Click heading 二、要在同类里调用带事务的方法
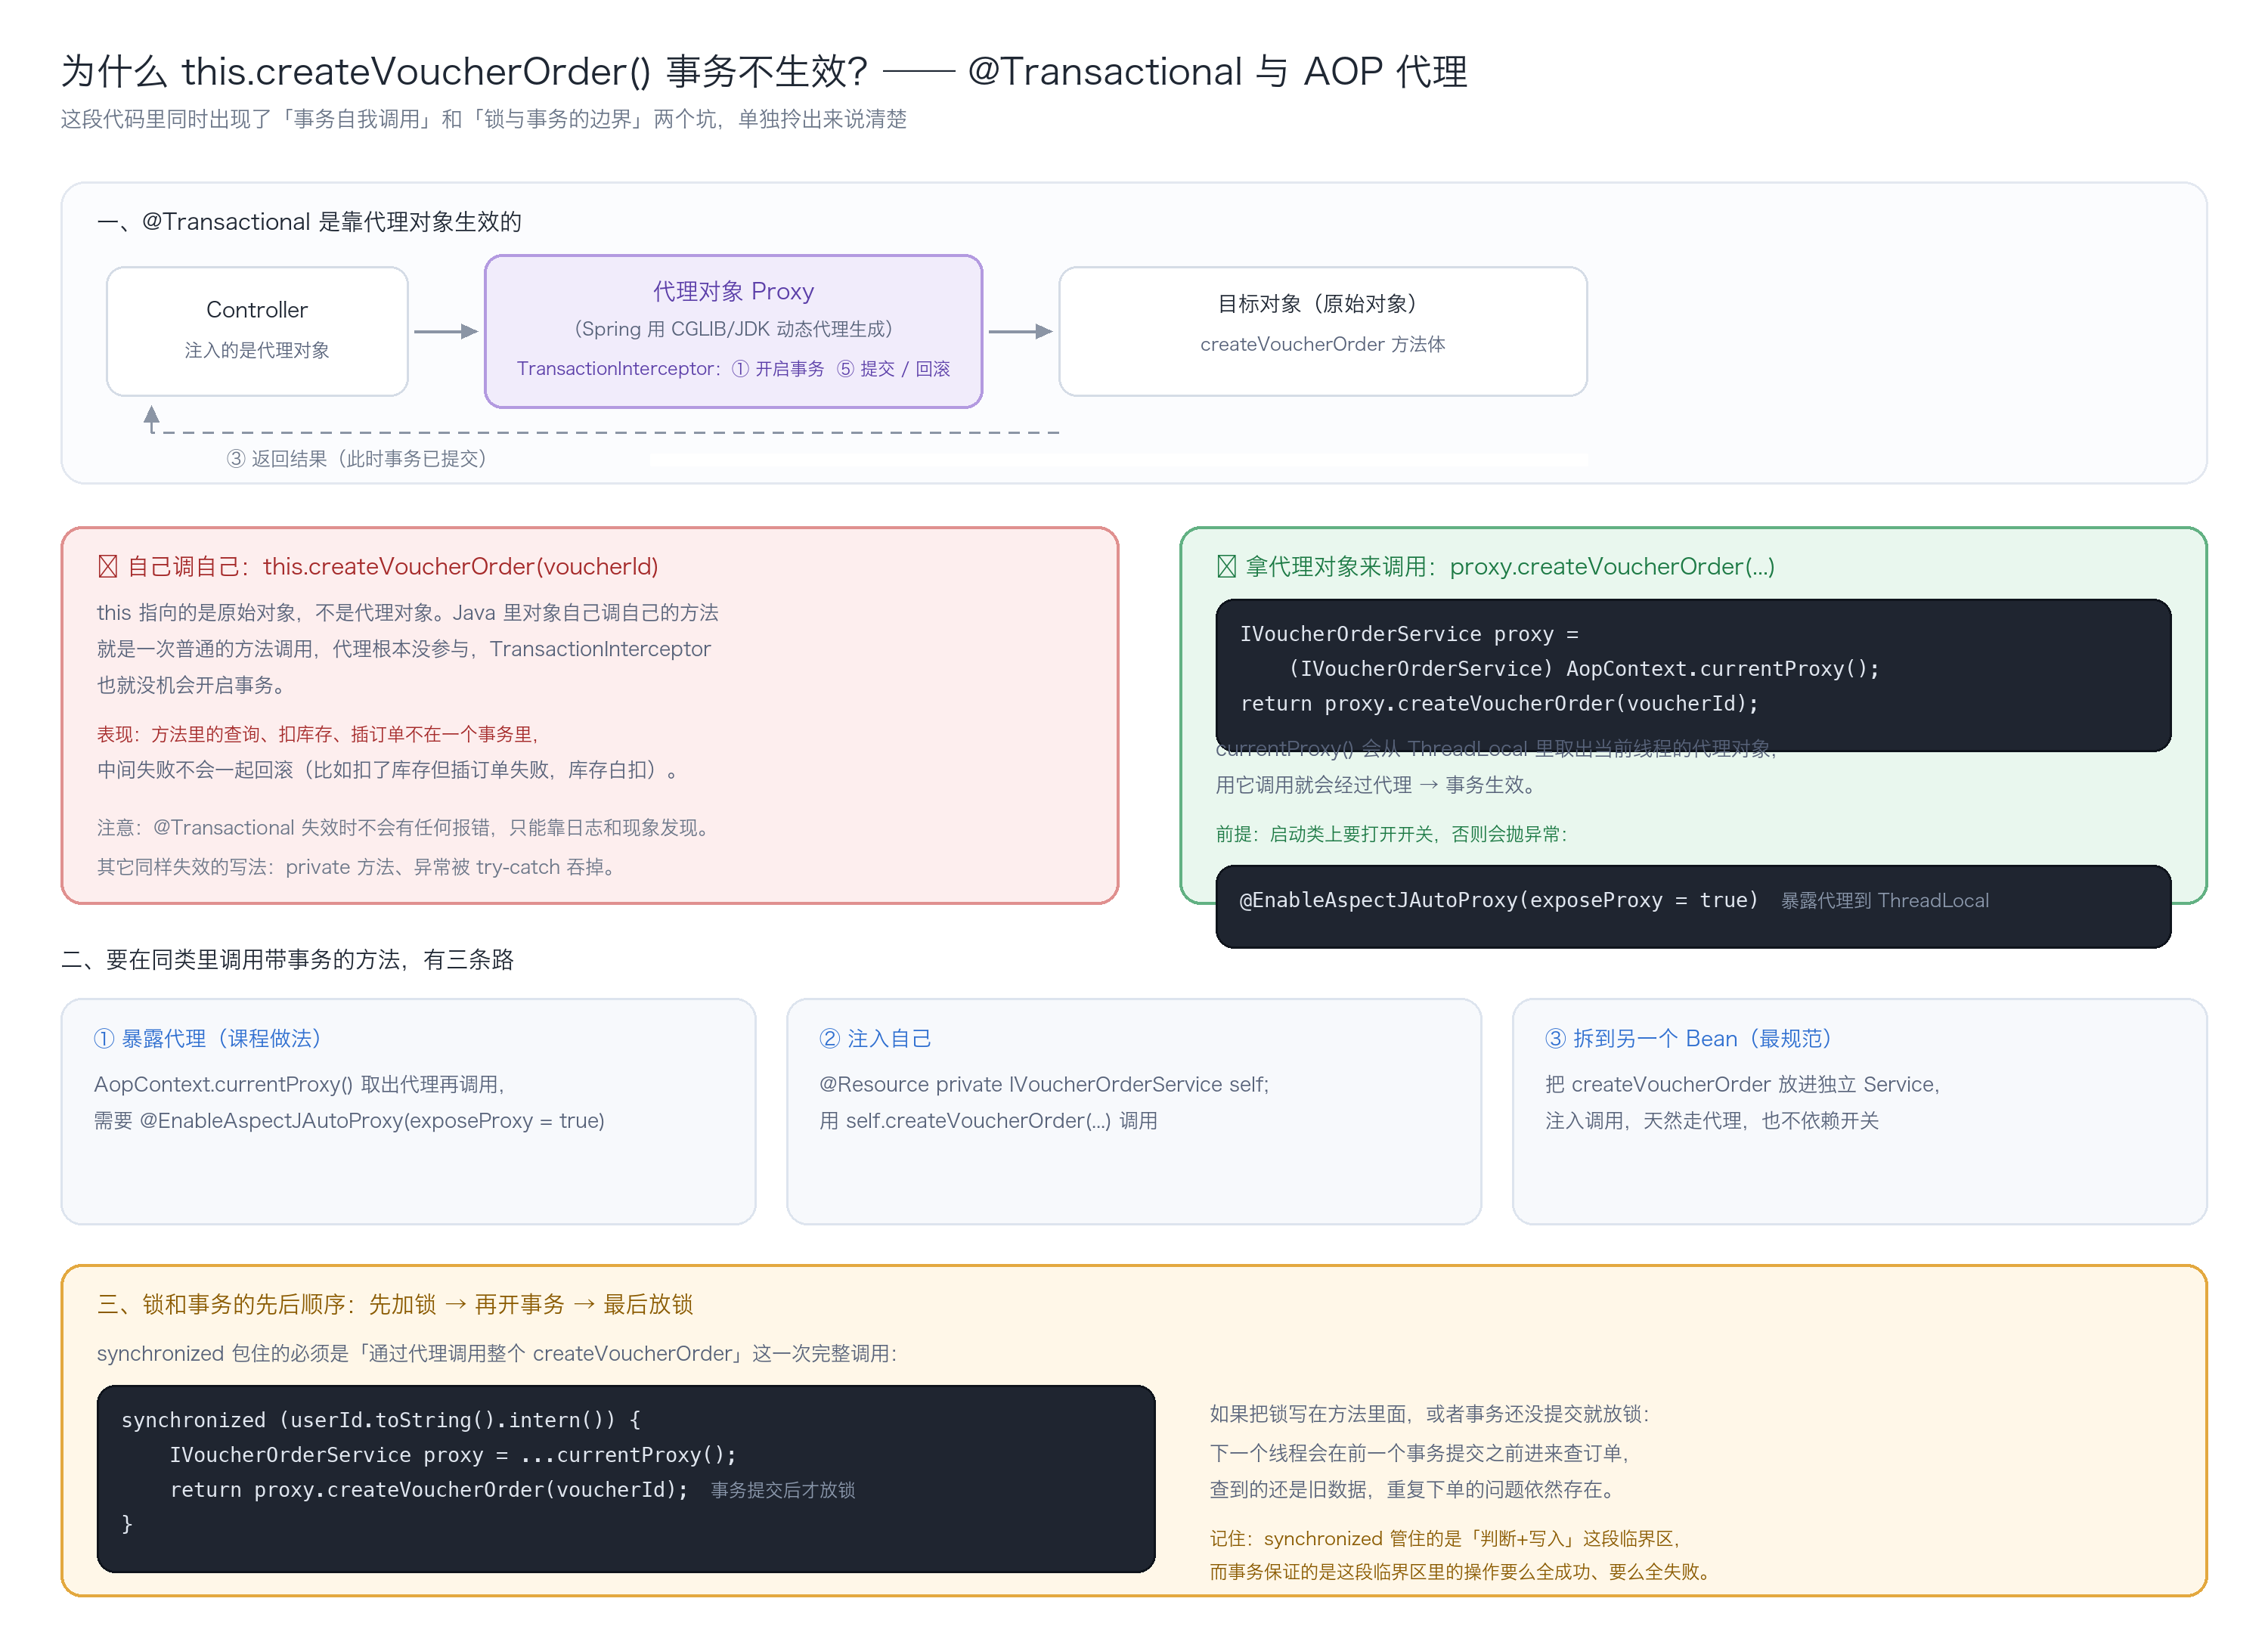 point(287,959)
